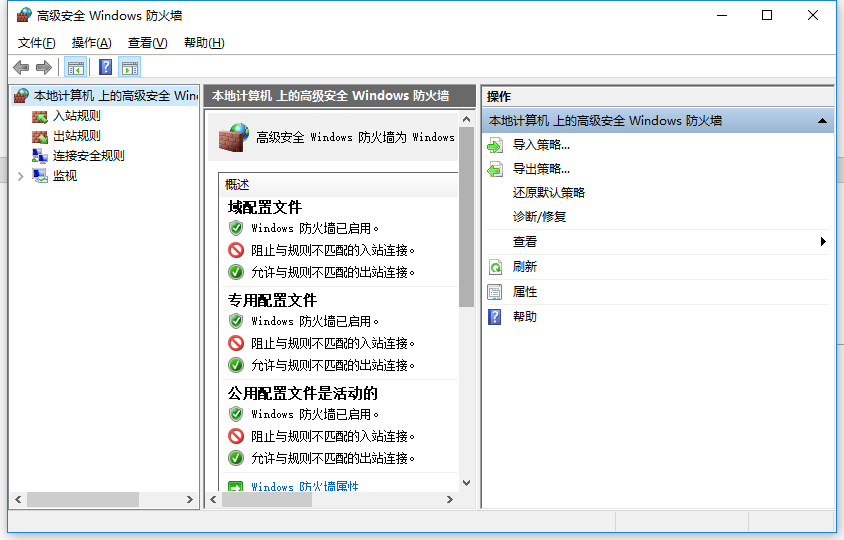
Task: Click right arrow of tree pane scrollbar
Action: click(189, 500)
